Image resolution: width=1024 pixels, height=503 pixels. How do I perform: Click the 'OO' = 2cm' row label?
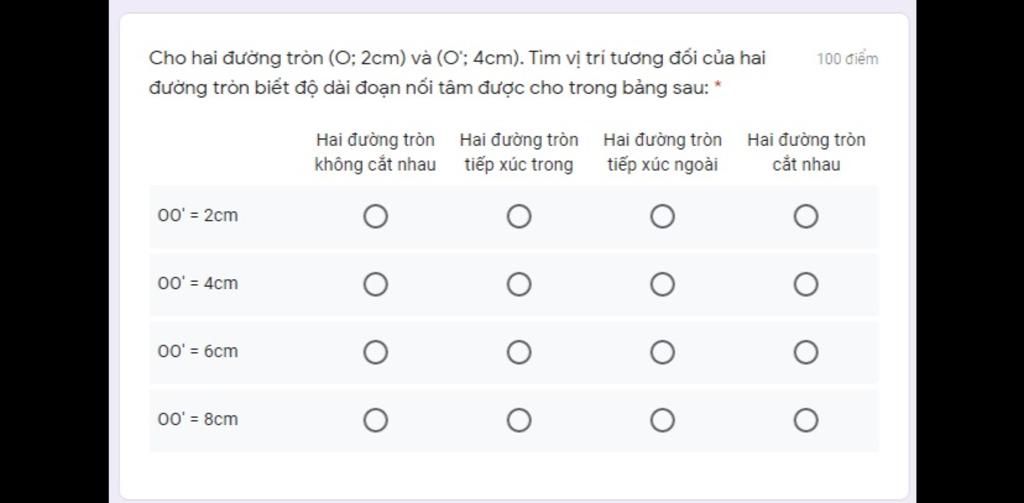[x=198, y=216]
